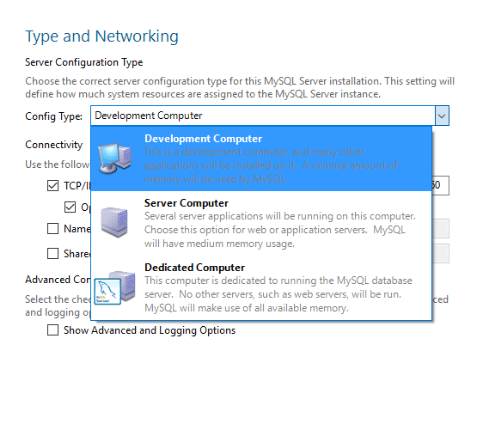The width and height of the screenshot is (483, 438).
Task: Pick the Dedicated Computer configuration
Action: [261, 288]
